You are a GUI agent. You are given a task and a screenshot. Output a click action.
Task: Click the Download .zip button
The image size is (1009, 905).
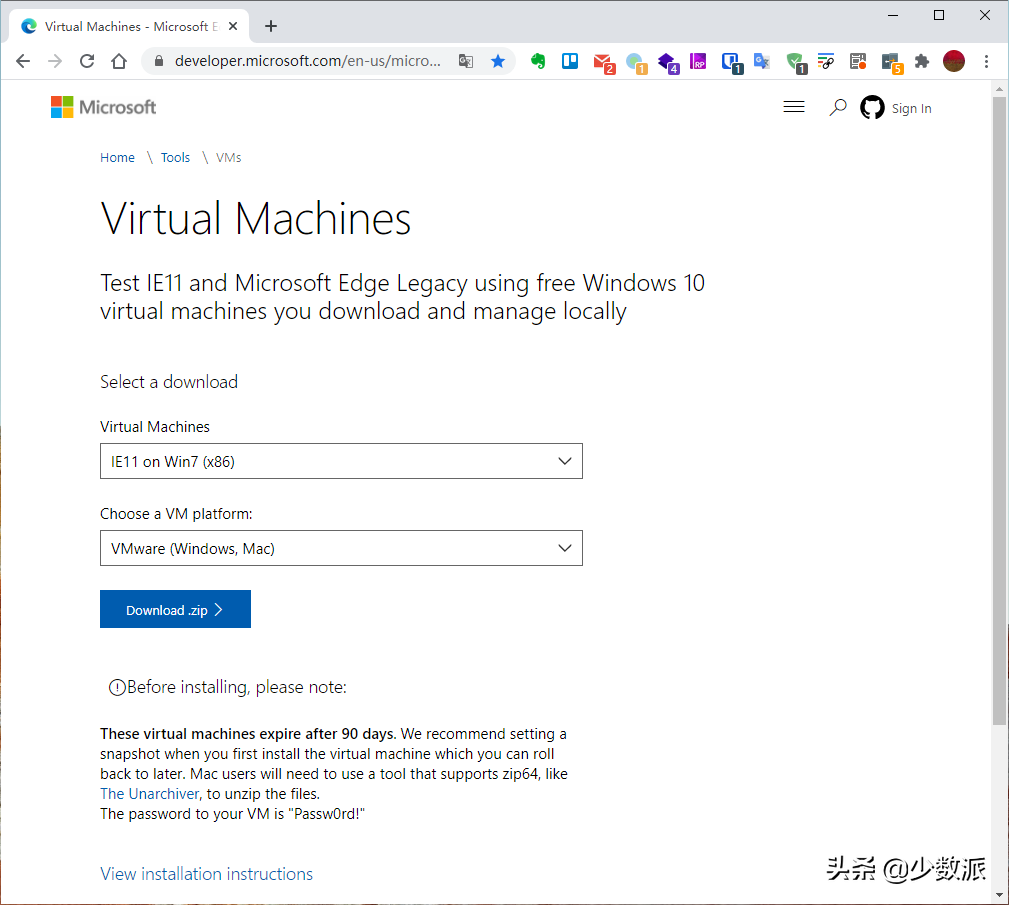(x=175, y=610)
